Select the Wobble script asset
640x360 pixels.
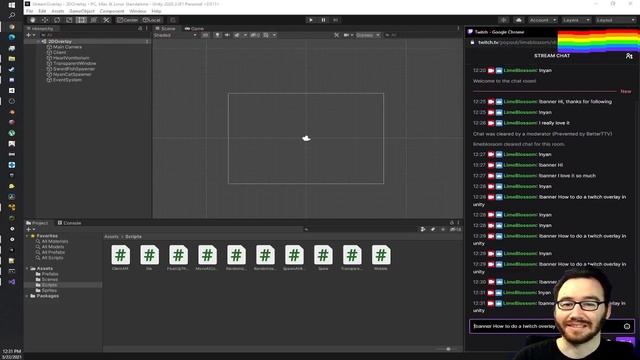(381, 258)
